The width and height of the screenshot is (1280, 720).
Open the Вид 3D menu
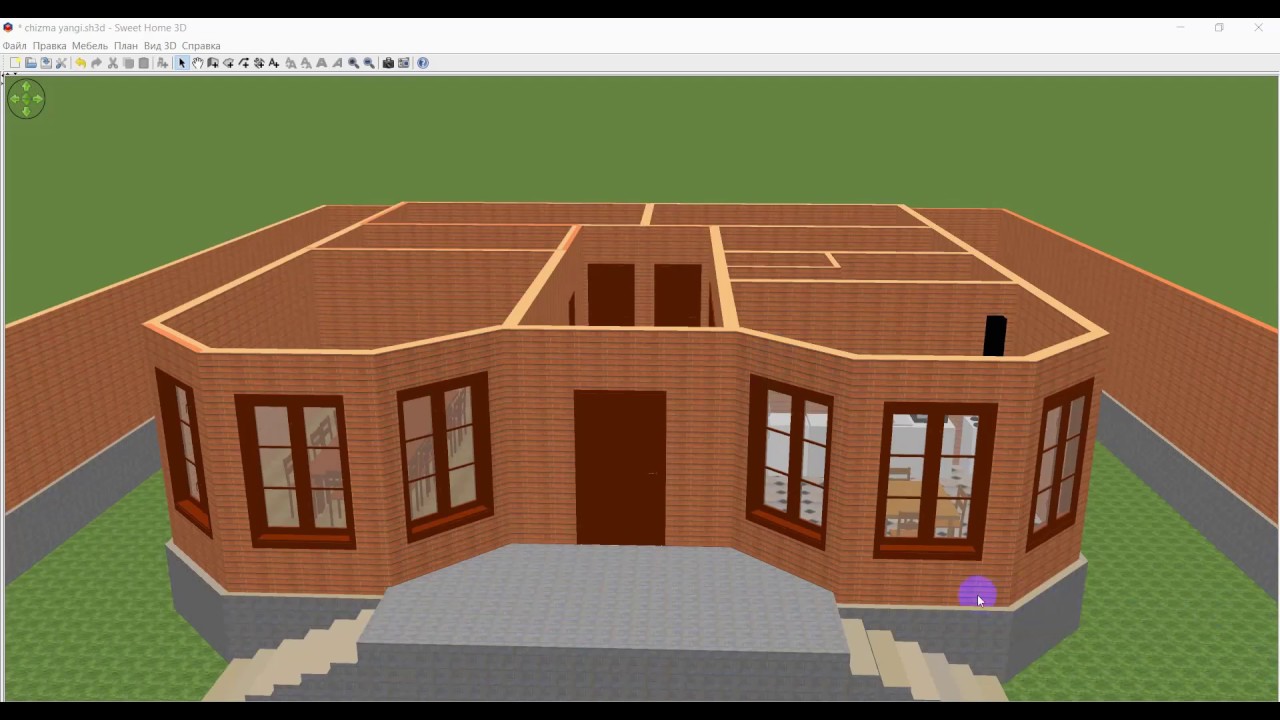pos(160,46)
